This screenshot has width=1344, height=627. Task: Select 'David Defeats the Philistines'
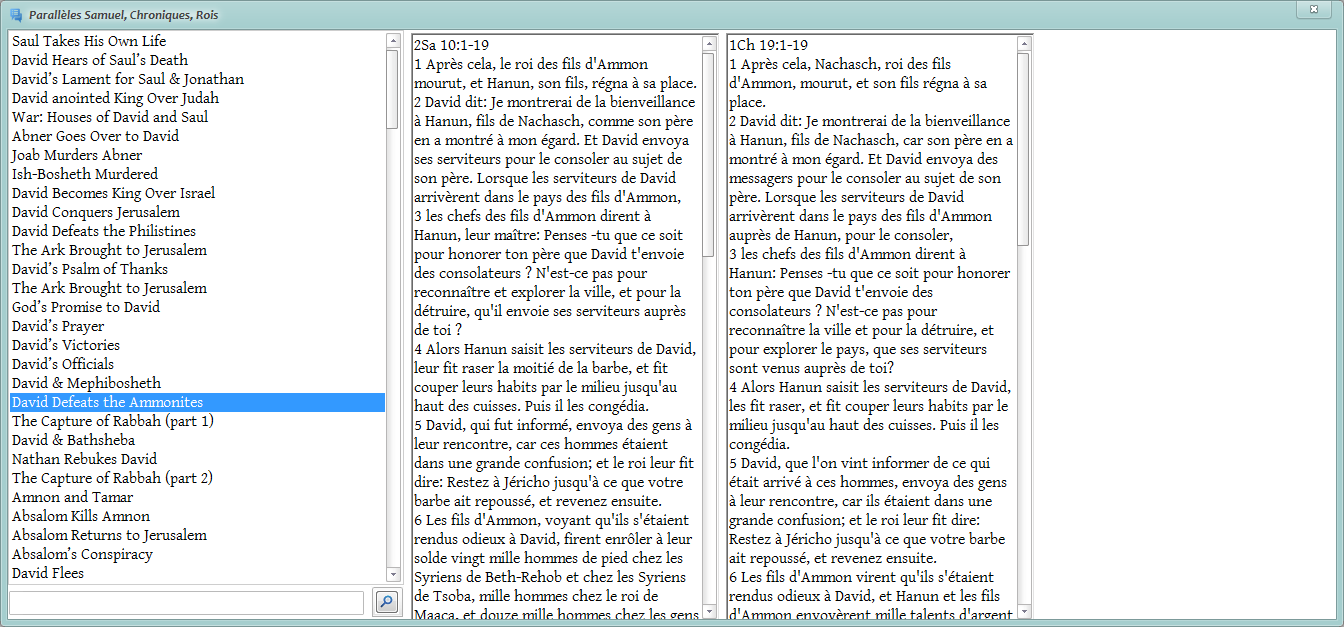[x=197, y=231]
